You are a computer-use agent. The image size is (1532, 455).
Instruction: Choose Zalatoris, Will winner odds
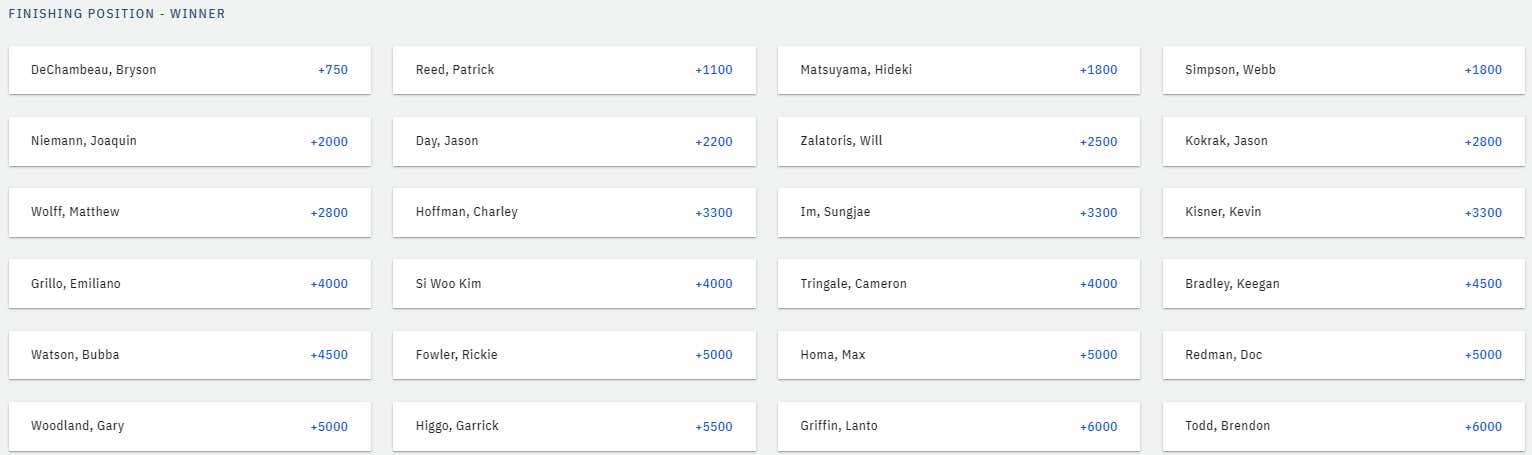click(959, 141)
